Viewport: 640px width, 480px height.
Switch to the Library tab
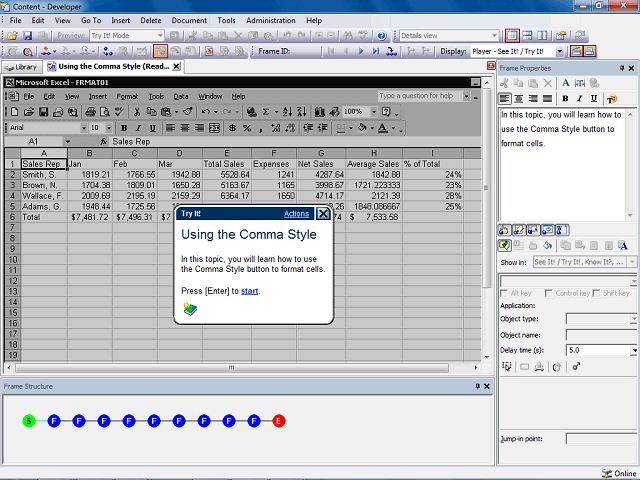[22, 67]
